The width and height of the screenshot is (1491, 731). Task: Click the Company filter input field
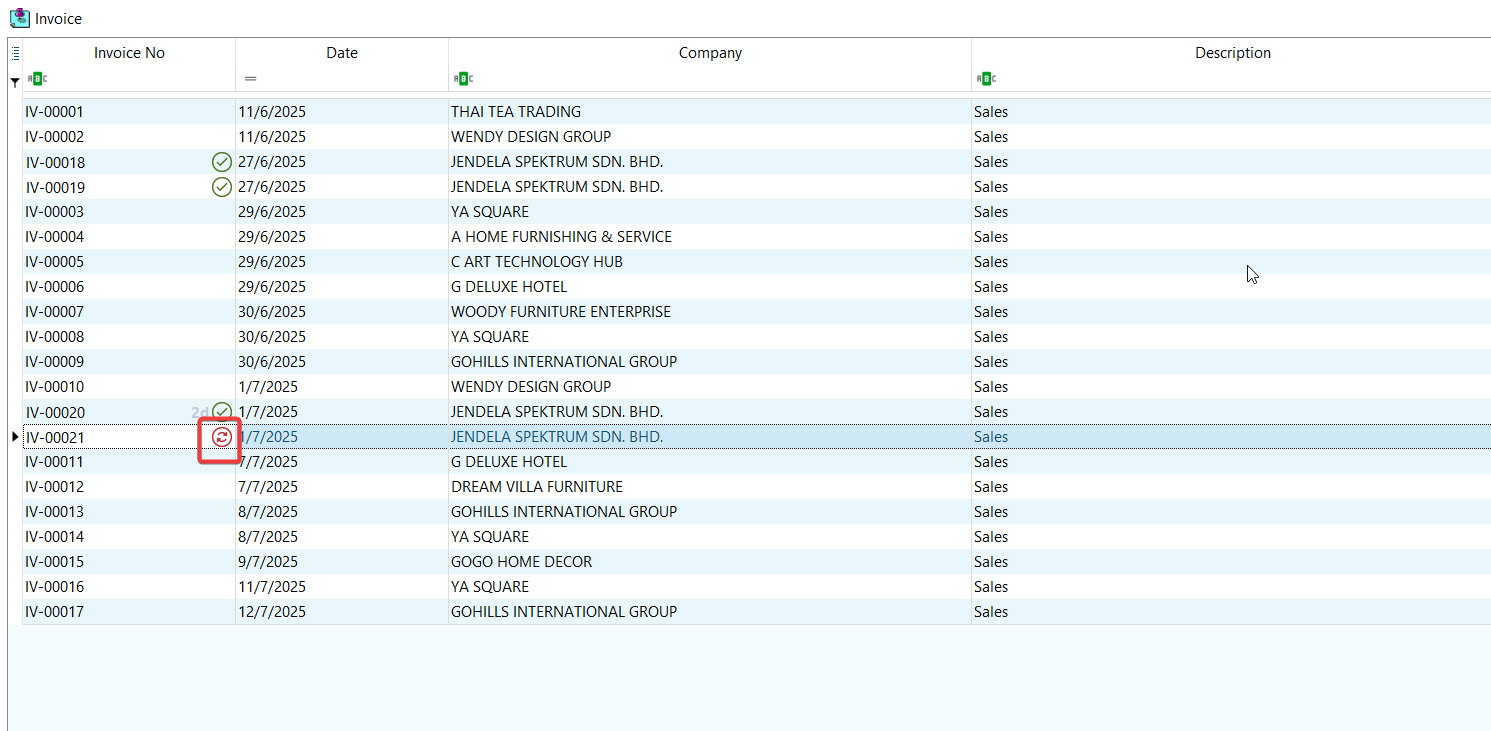720,79
